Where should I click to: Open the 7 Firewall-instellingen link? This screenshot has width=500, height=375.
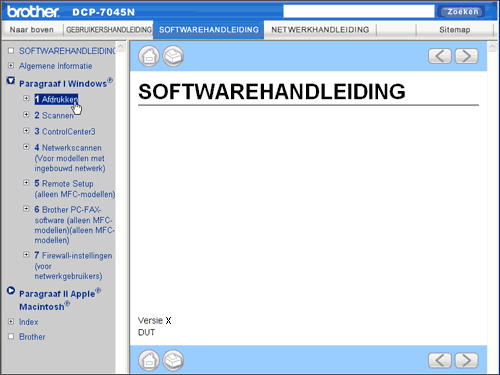tap(73, 266)
